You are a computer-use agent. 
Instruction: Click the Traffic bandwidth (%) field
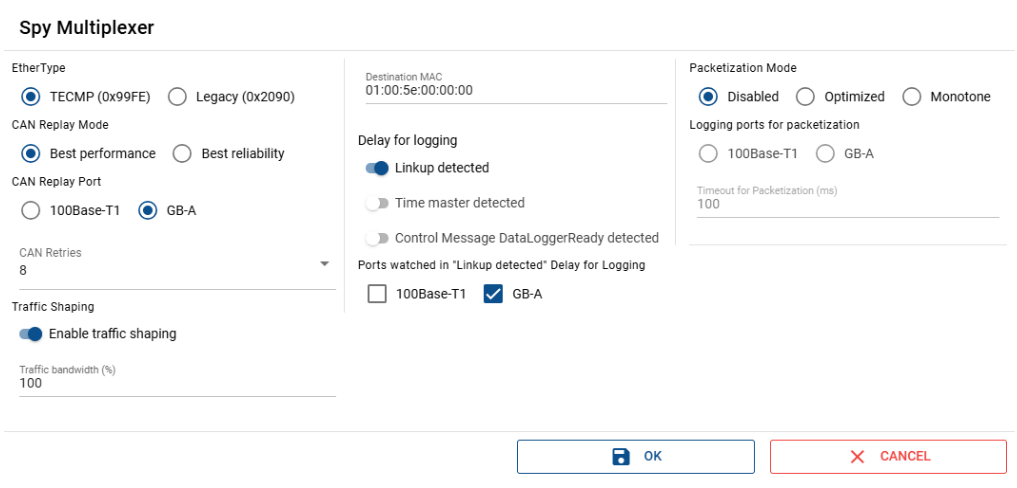(176, 383)
